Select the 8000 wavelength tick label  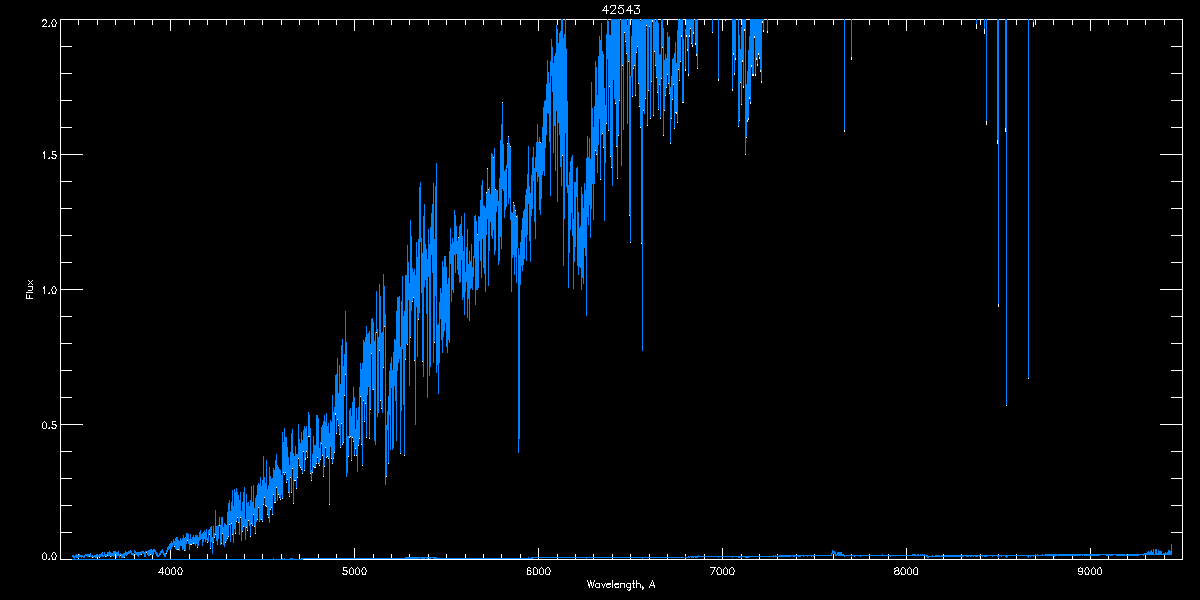(906, 572)
